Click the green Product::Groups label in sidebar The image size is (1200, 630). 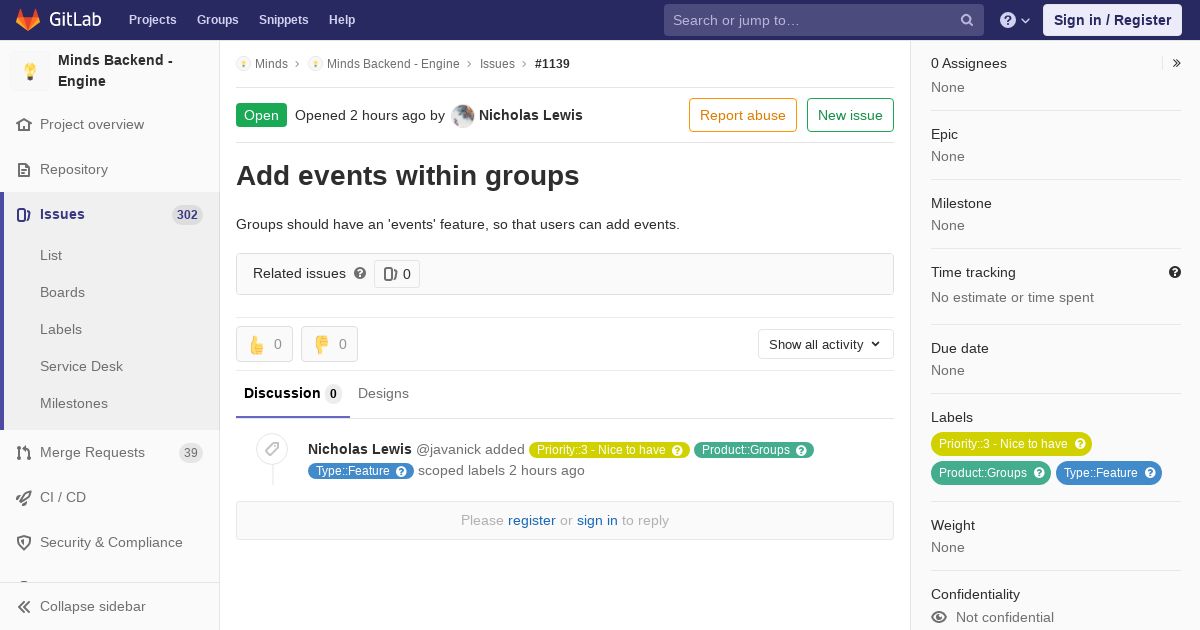991,473
